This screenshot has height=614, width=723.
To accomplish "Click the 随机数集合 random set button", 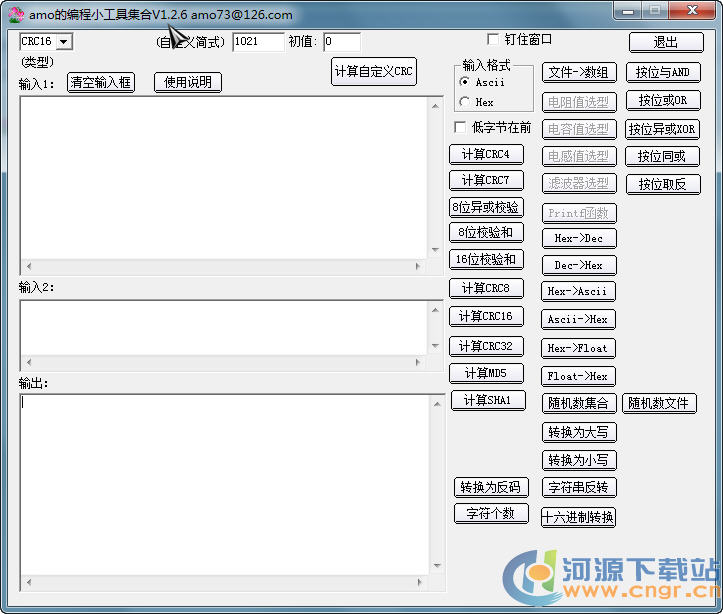I will pos(579,404).
